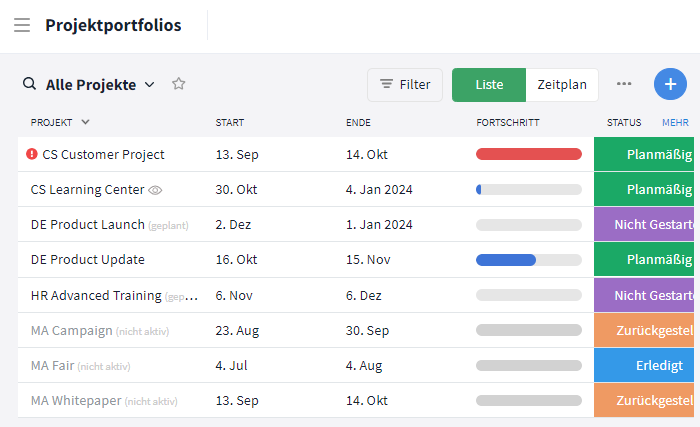The image size is (700, 427).
Task: Mark view as favorite with star
Action: click(179, 84)
